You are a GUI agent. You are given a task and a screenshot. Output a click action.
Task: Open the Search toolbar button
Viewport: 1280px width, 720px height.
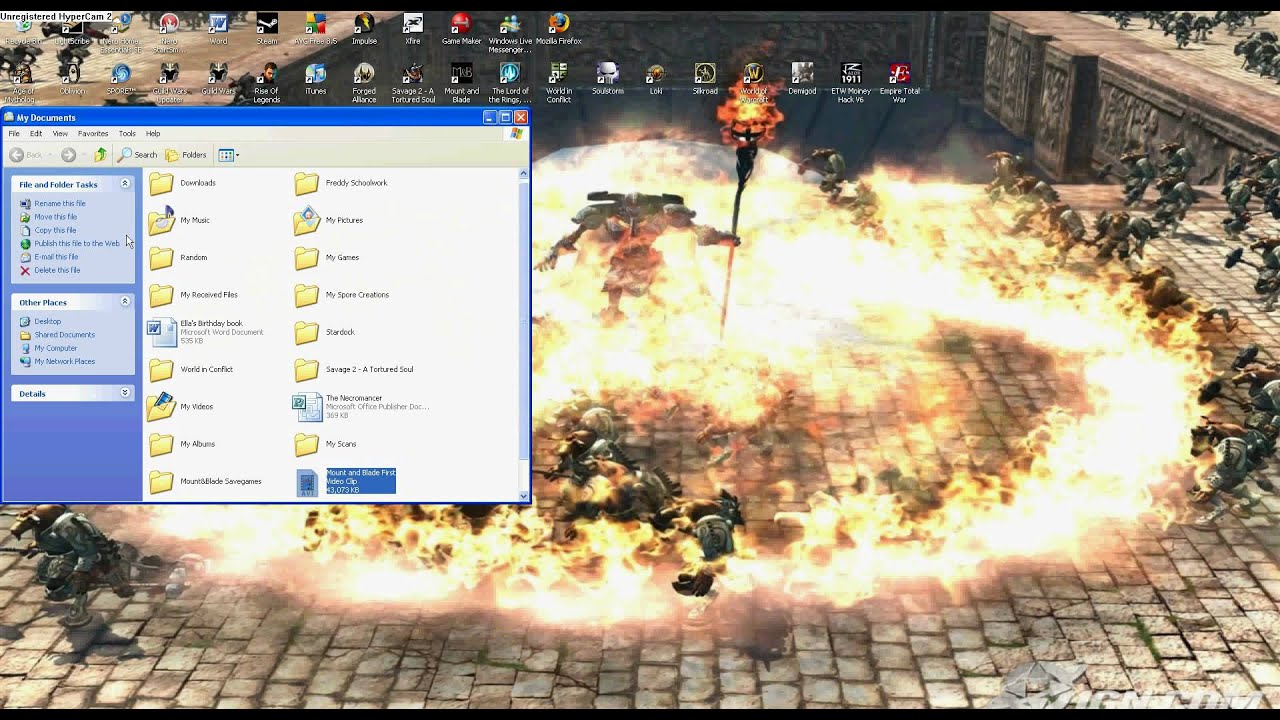coord(138,155)
